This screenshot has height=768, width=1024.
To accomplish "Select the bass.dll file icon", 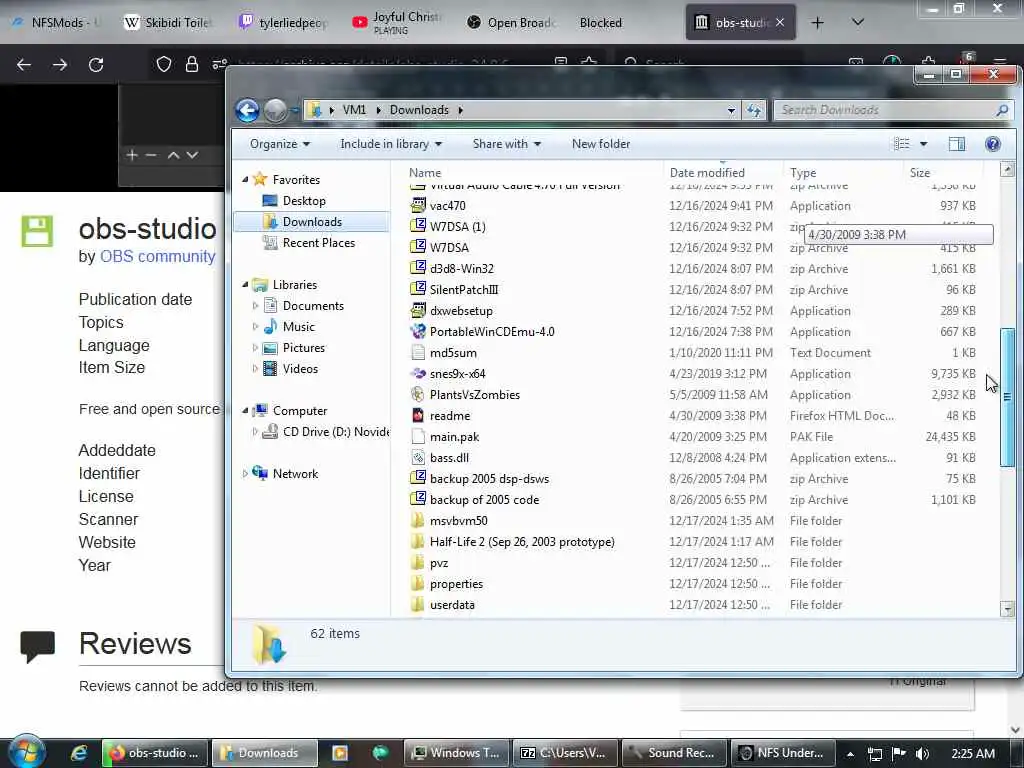I will pos(418,458).
